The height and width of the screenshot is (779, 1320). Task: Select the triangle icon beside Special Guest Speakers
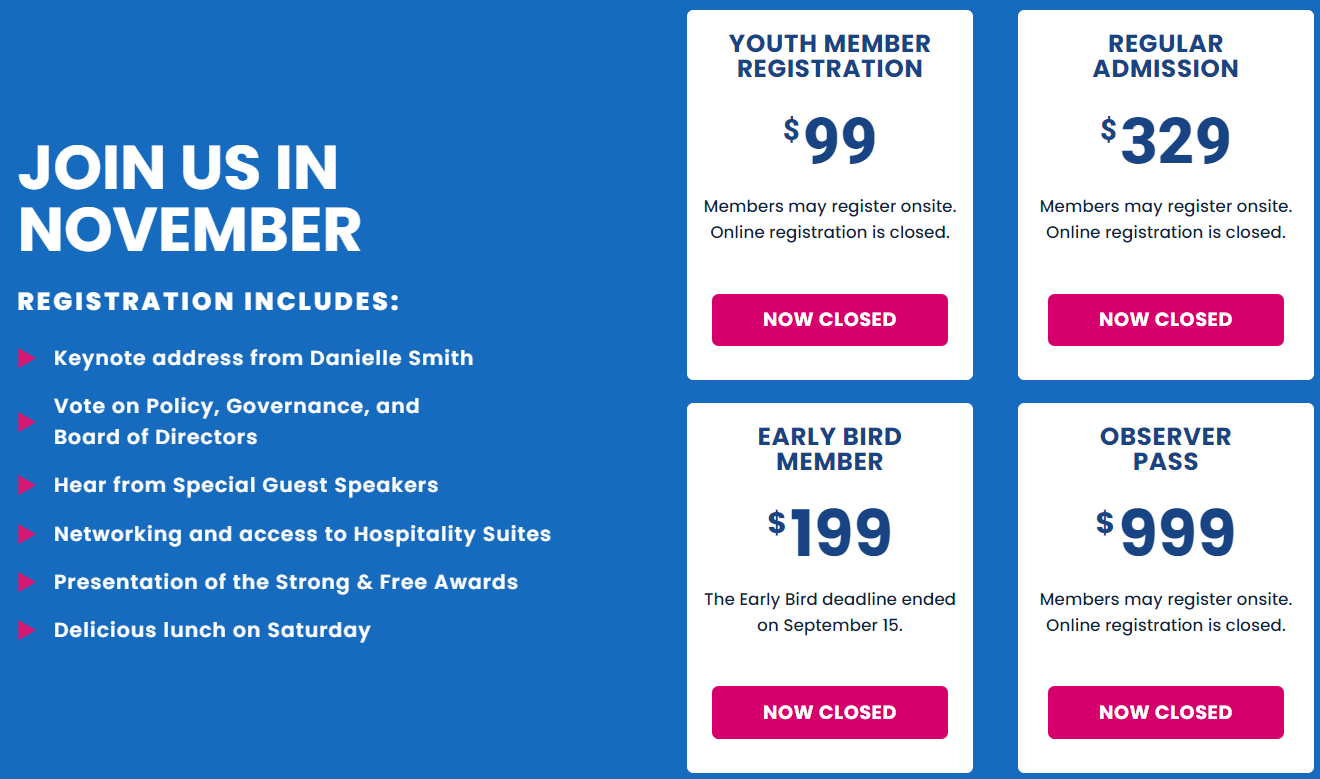(27, 486)
